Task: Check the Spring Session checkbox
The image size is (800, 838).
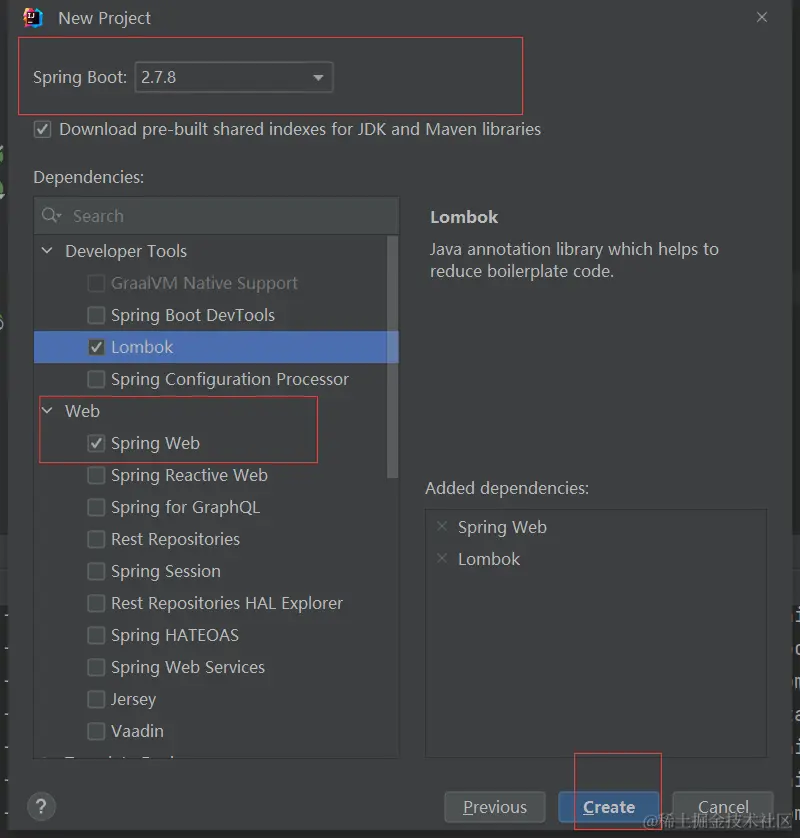Action: click(96, 571)
